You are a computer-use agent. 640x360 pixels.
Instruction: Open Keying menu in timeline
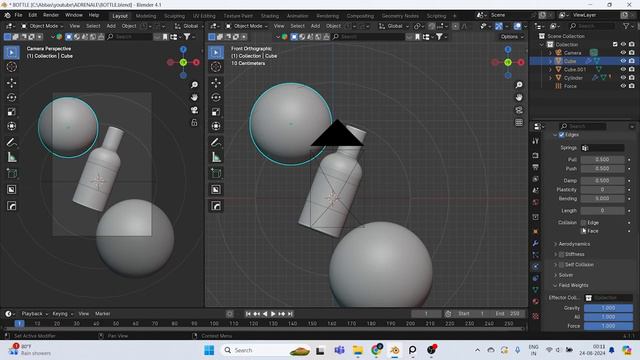62,314
